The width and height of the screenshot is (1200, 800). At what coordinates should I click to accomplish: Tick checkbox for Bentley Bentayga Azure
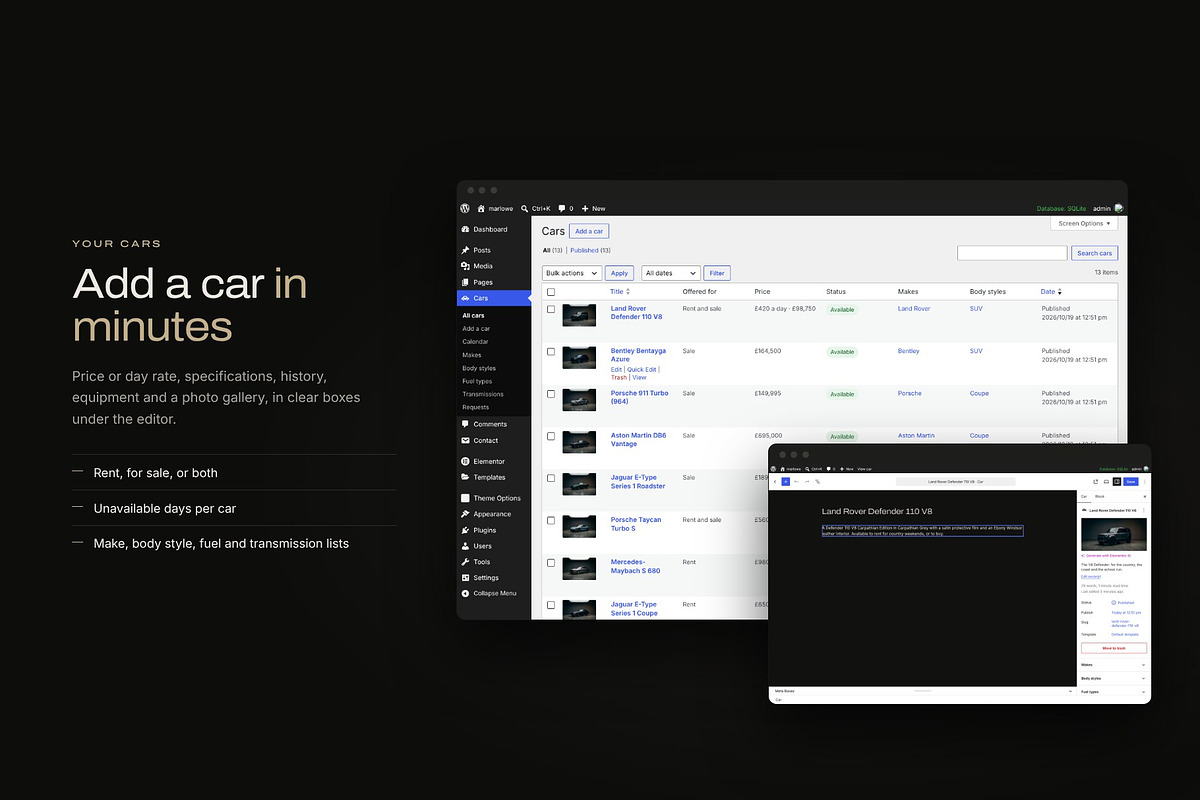click(551, 351)
